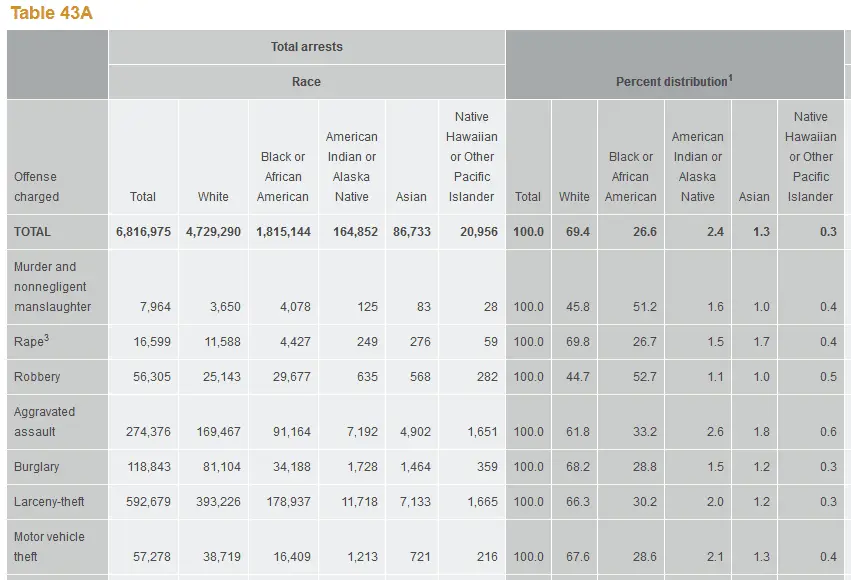The width and height of the screenshot is (851, 580).
Task: Select the Larceny-theft row label
Action: point(49,502)
